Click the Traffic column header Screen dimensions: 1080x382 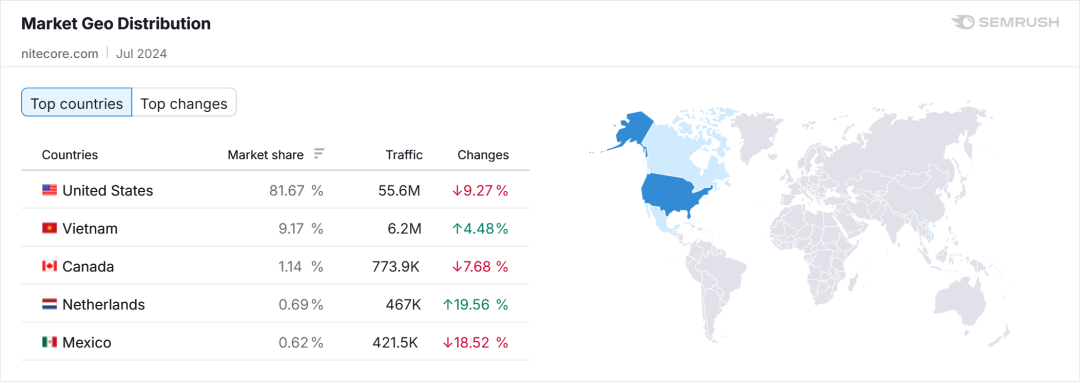pos(404,155)
